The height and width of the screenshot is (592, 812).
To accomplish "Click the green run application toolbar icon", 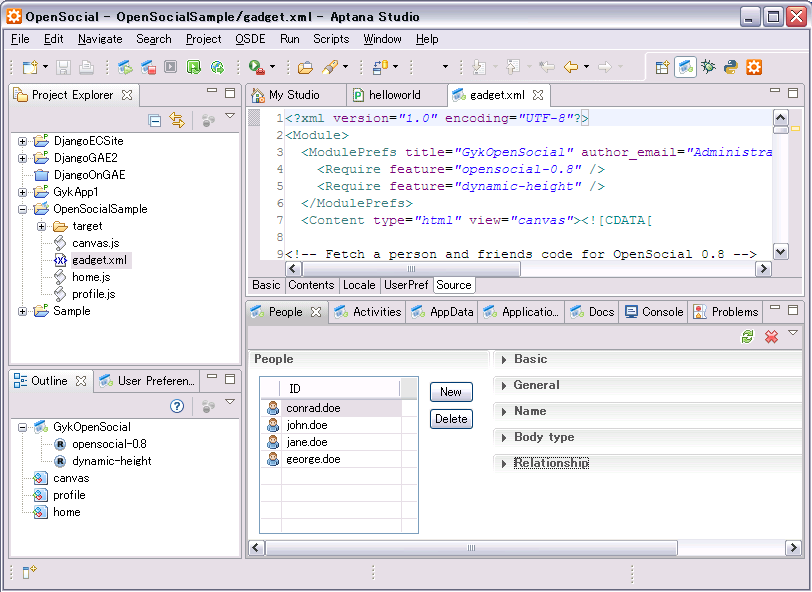I will (194, 67).
